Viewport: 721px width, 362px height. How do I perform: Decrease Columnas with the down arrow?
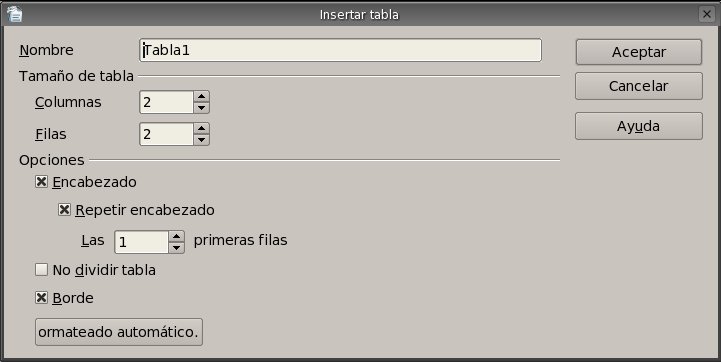(x=201, y=108)
